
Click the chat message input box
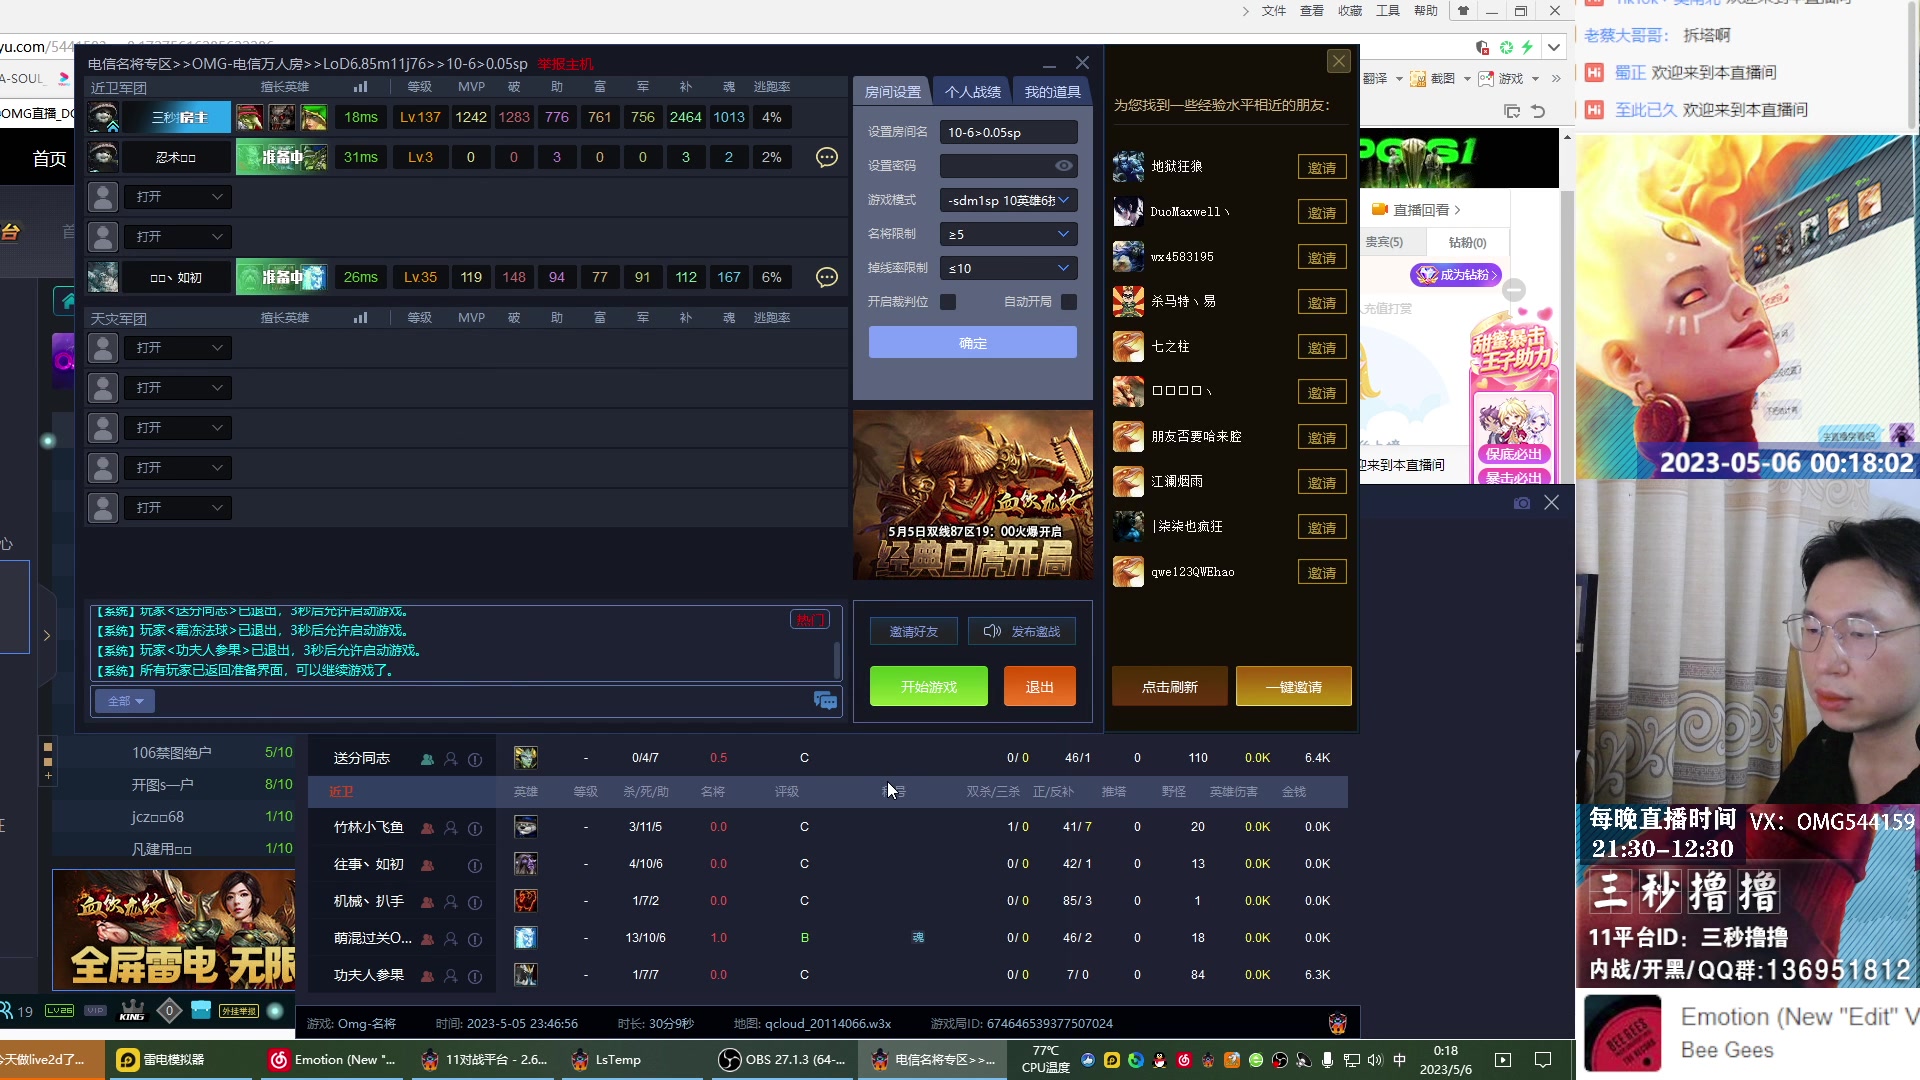tap(483, 701)
